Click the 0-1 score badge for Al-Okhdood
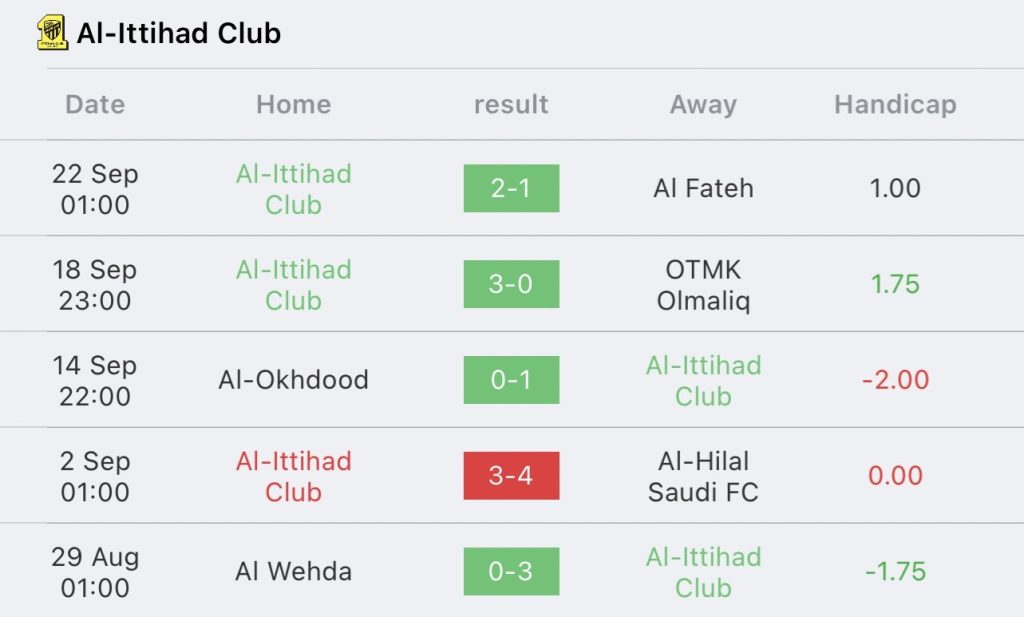 (511, 380)
